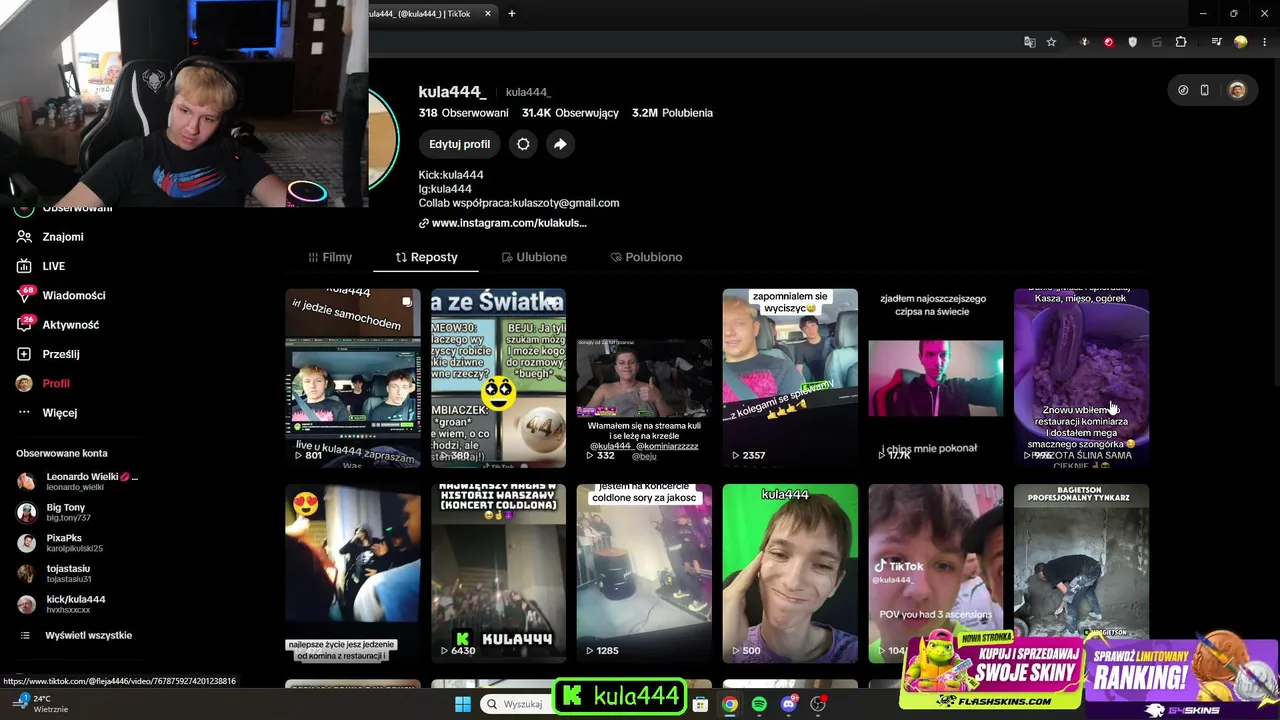This screenshot has width=1280, height=720.
Task: Open the weather widget showing 24°C
Action: tap(40, 704)
